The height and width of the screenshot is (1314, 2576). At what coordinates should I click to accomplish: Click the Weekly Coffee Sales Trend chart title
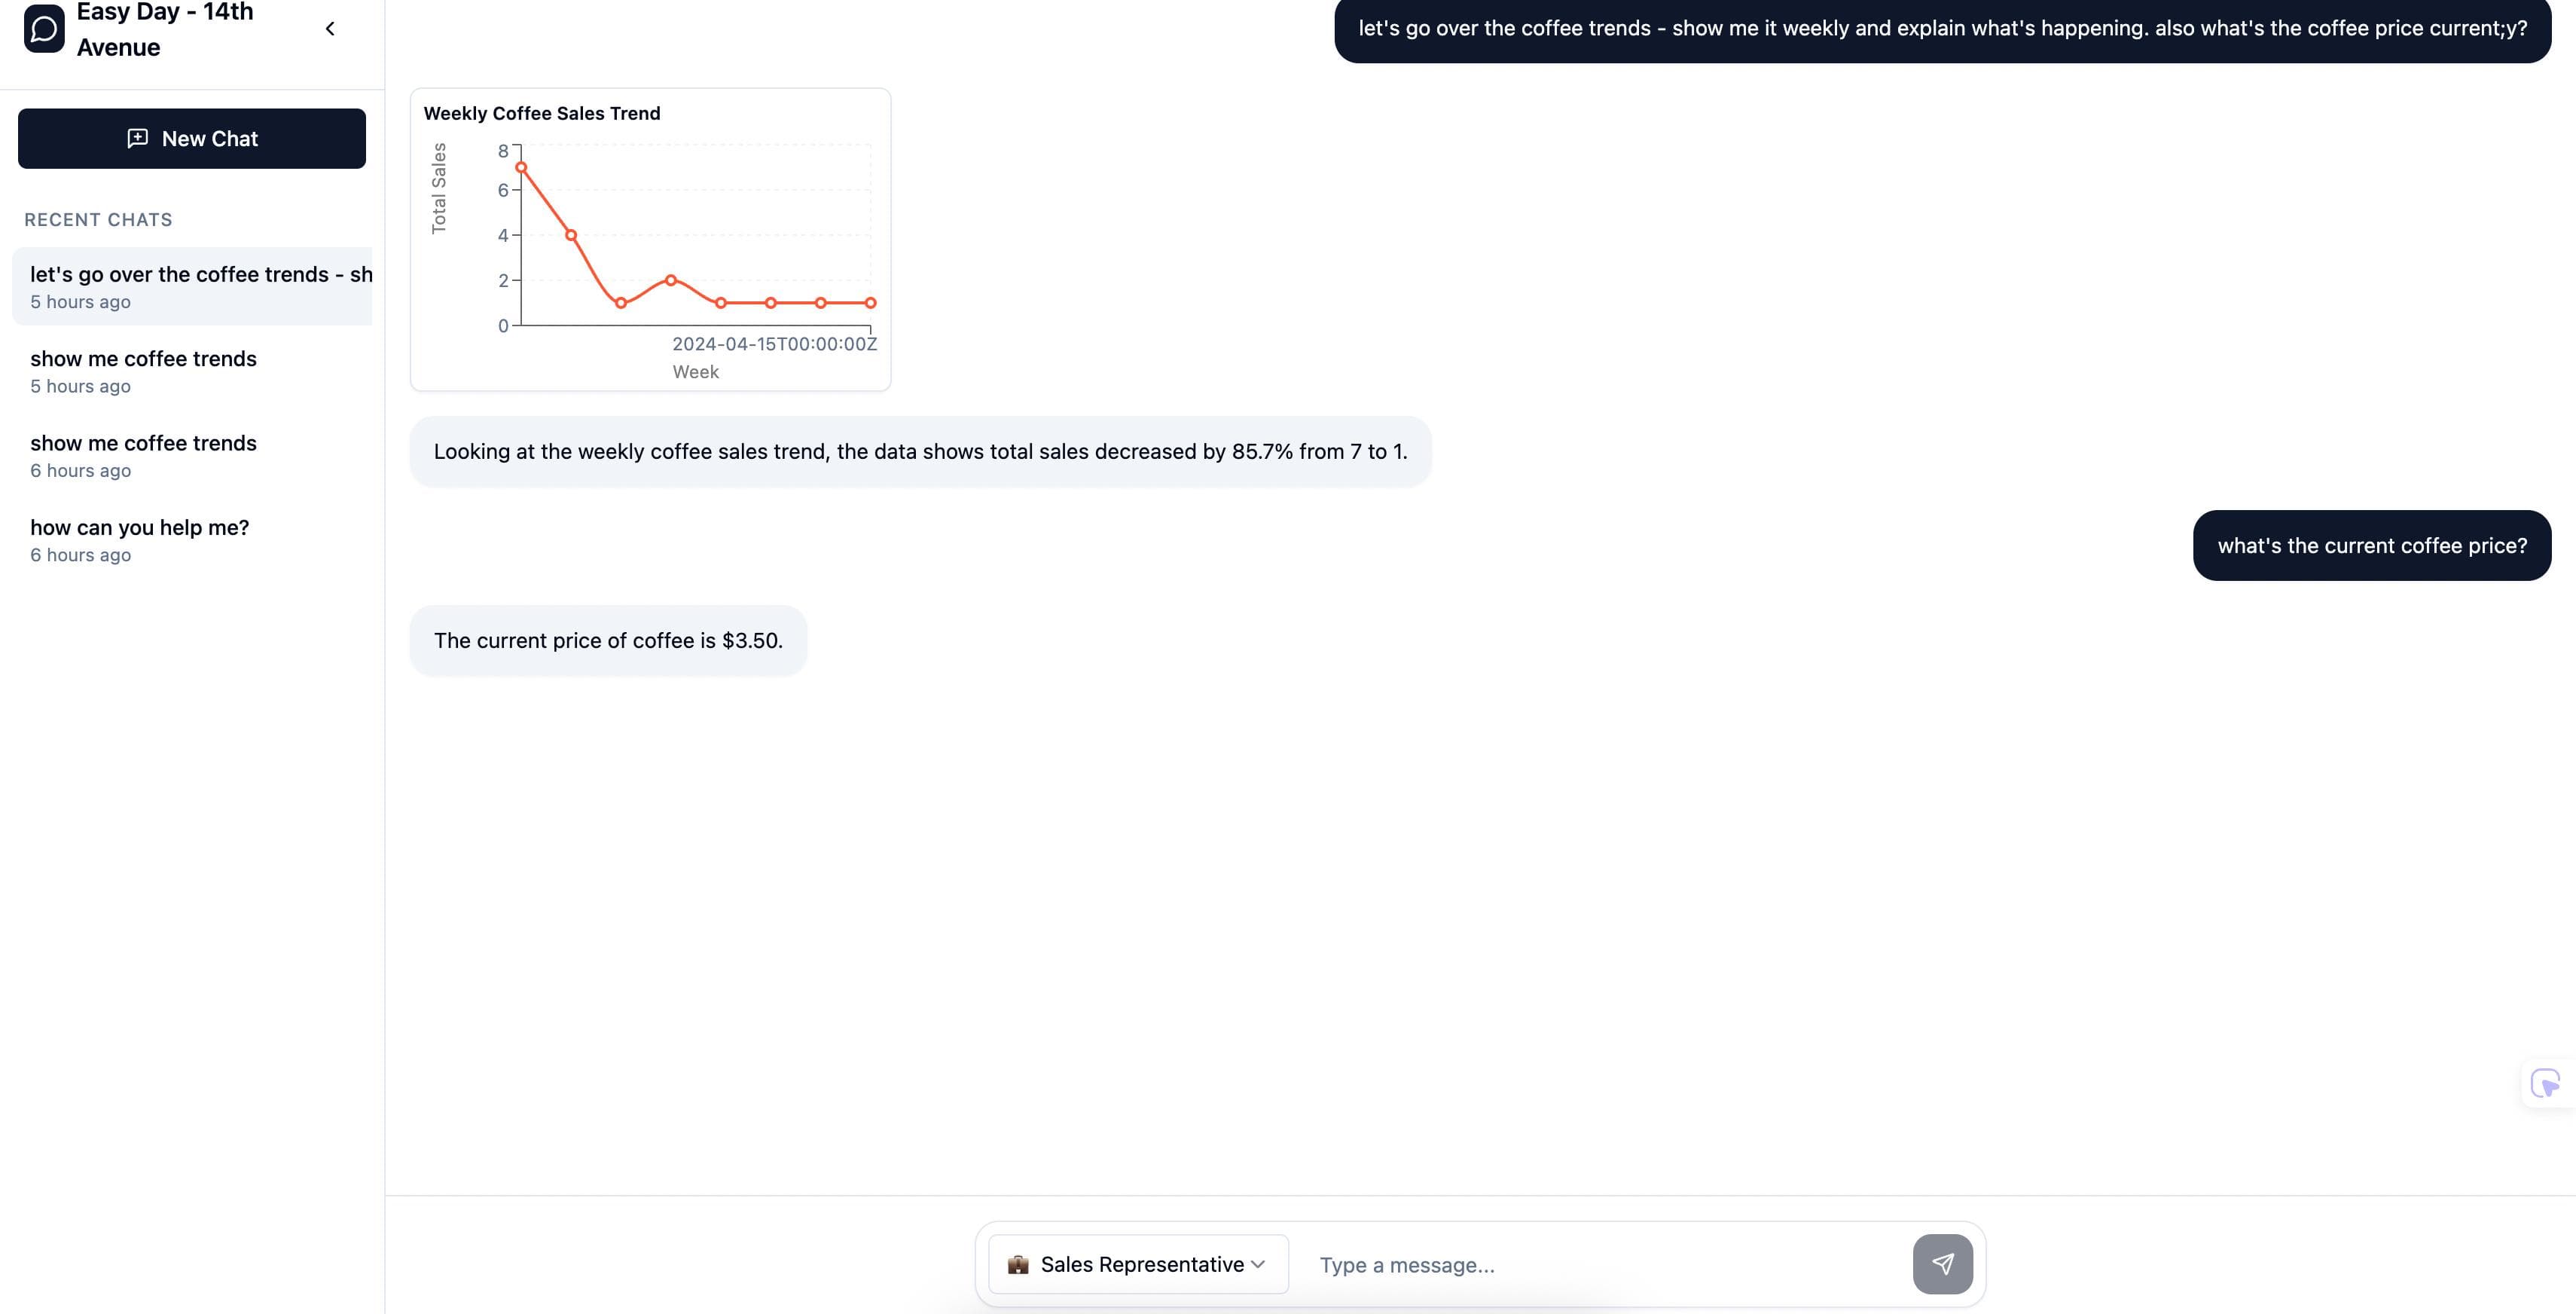point(542,114)
